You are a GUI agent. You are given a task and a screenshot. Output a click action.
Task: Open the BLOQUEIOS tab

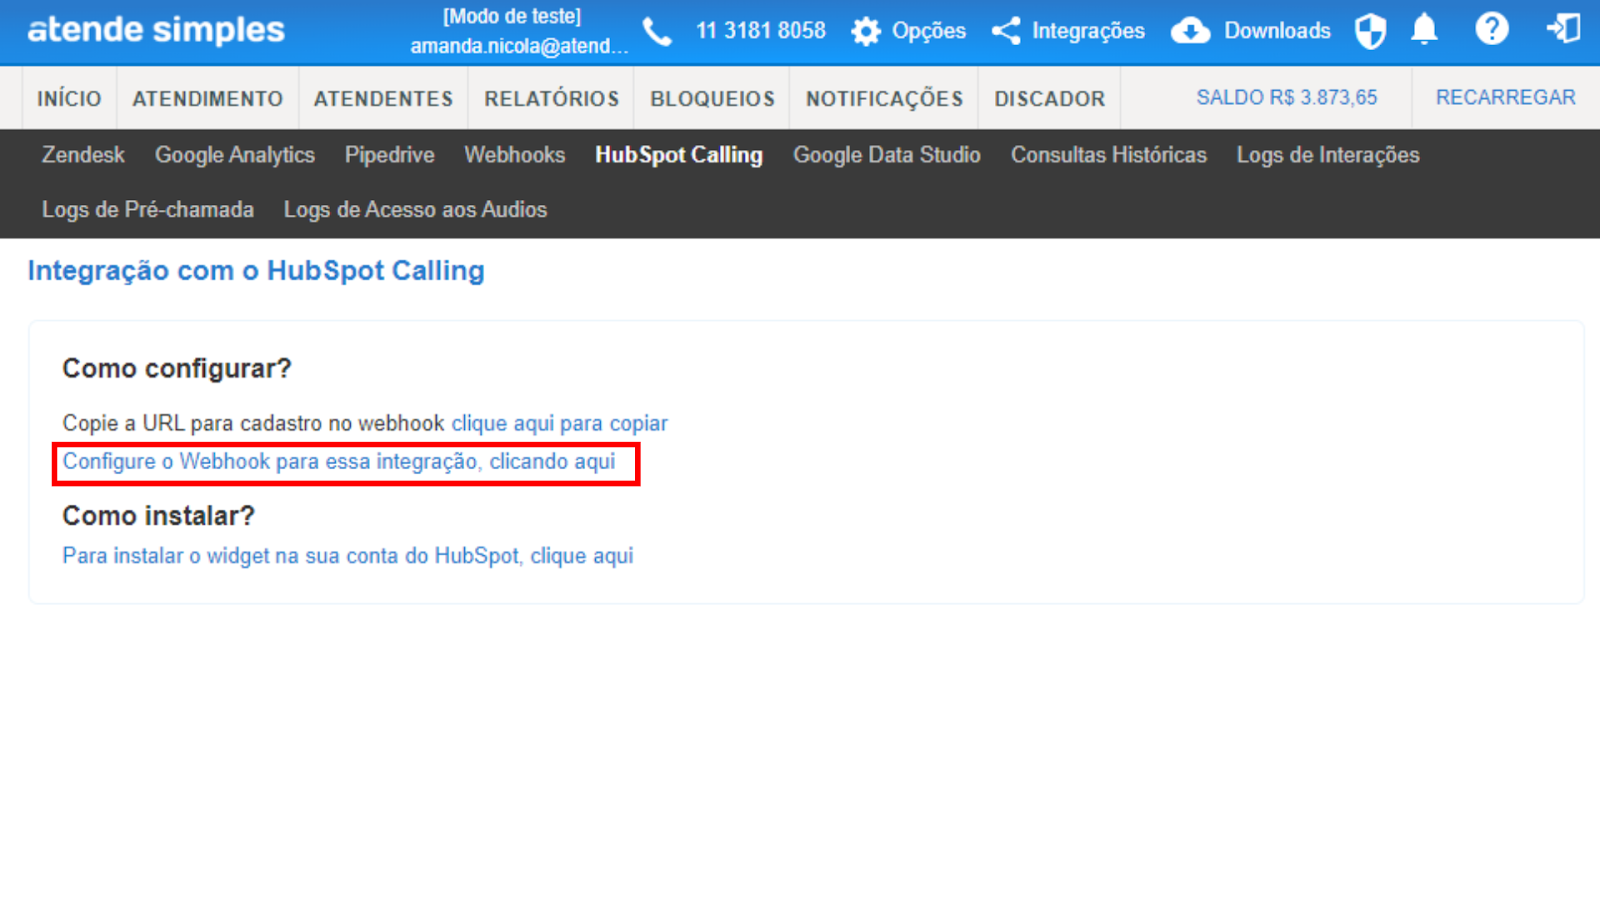coord(712,98)
